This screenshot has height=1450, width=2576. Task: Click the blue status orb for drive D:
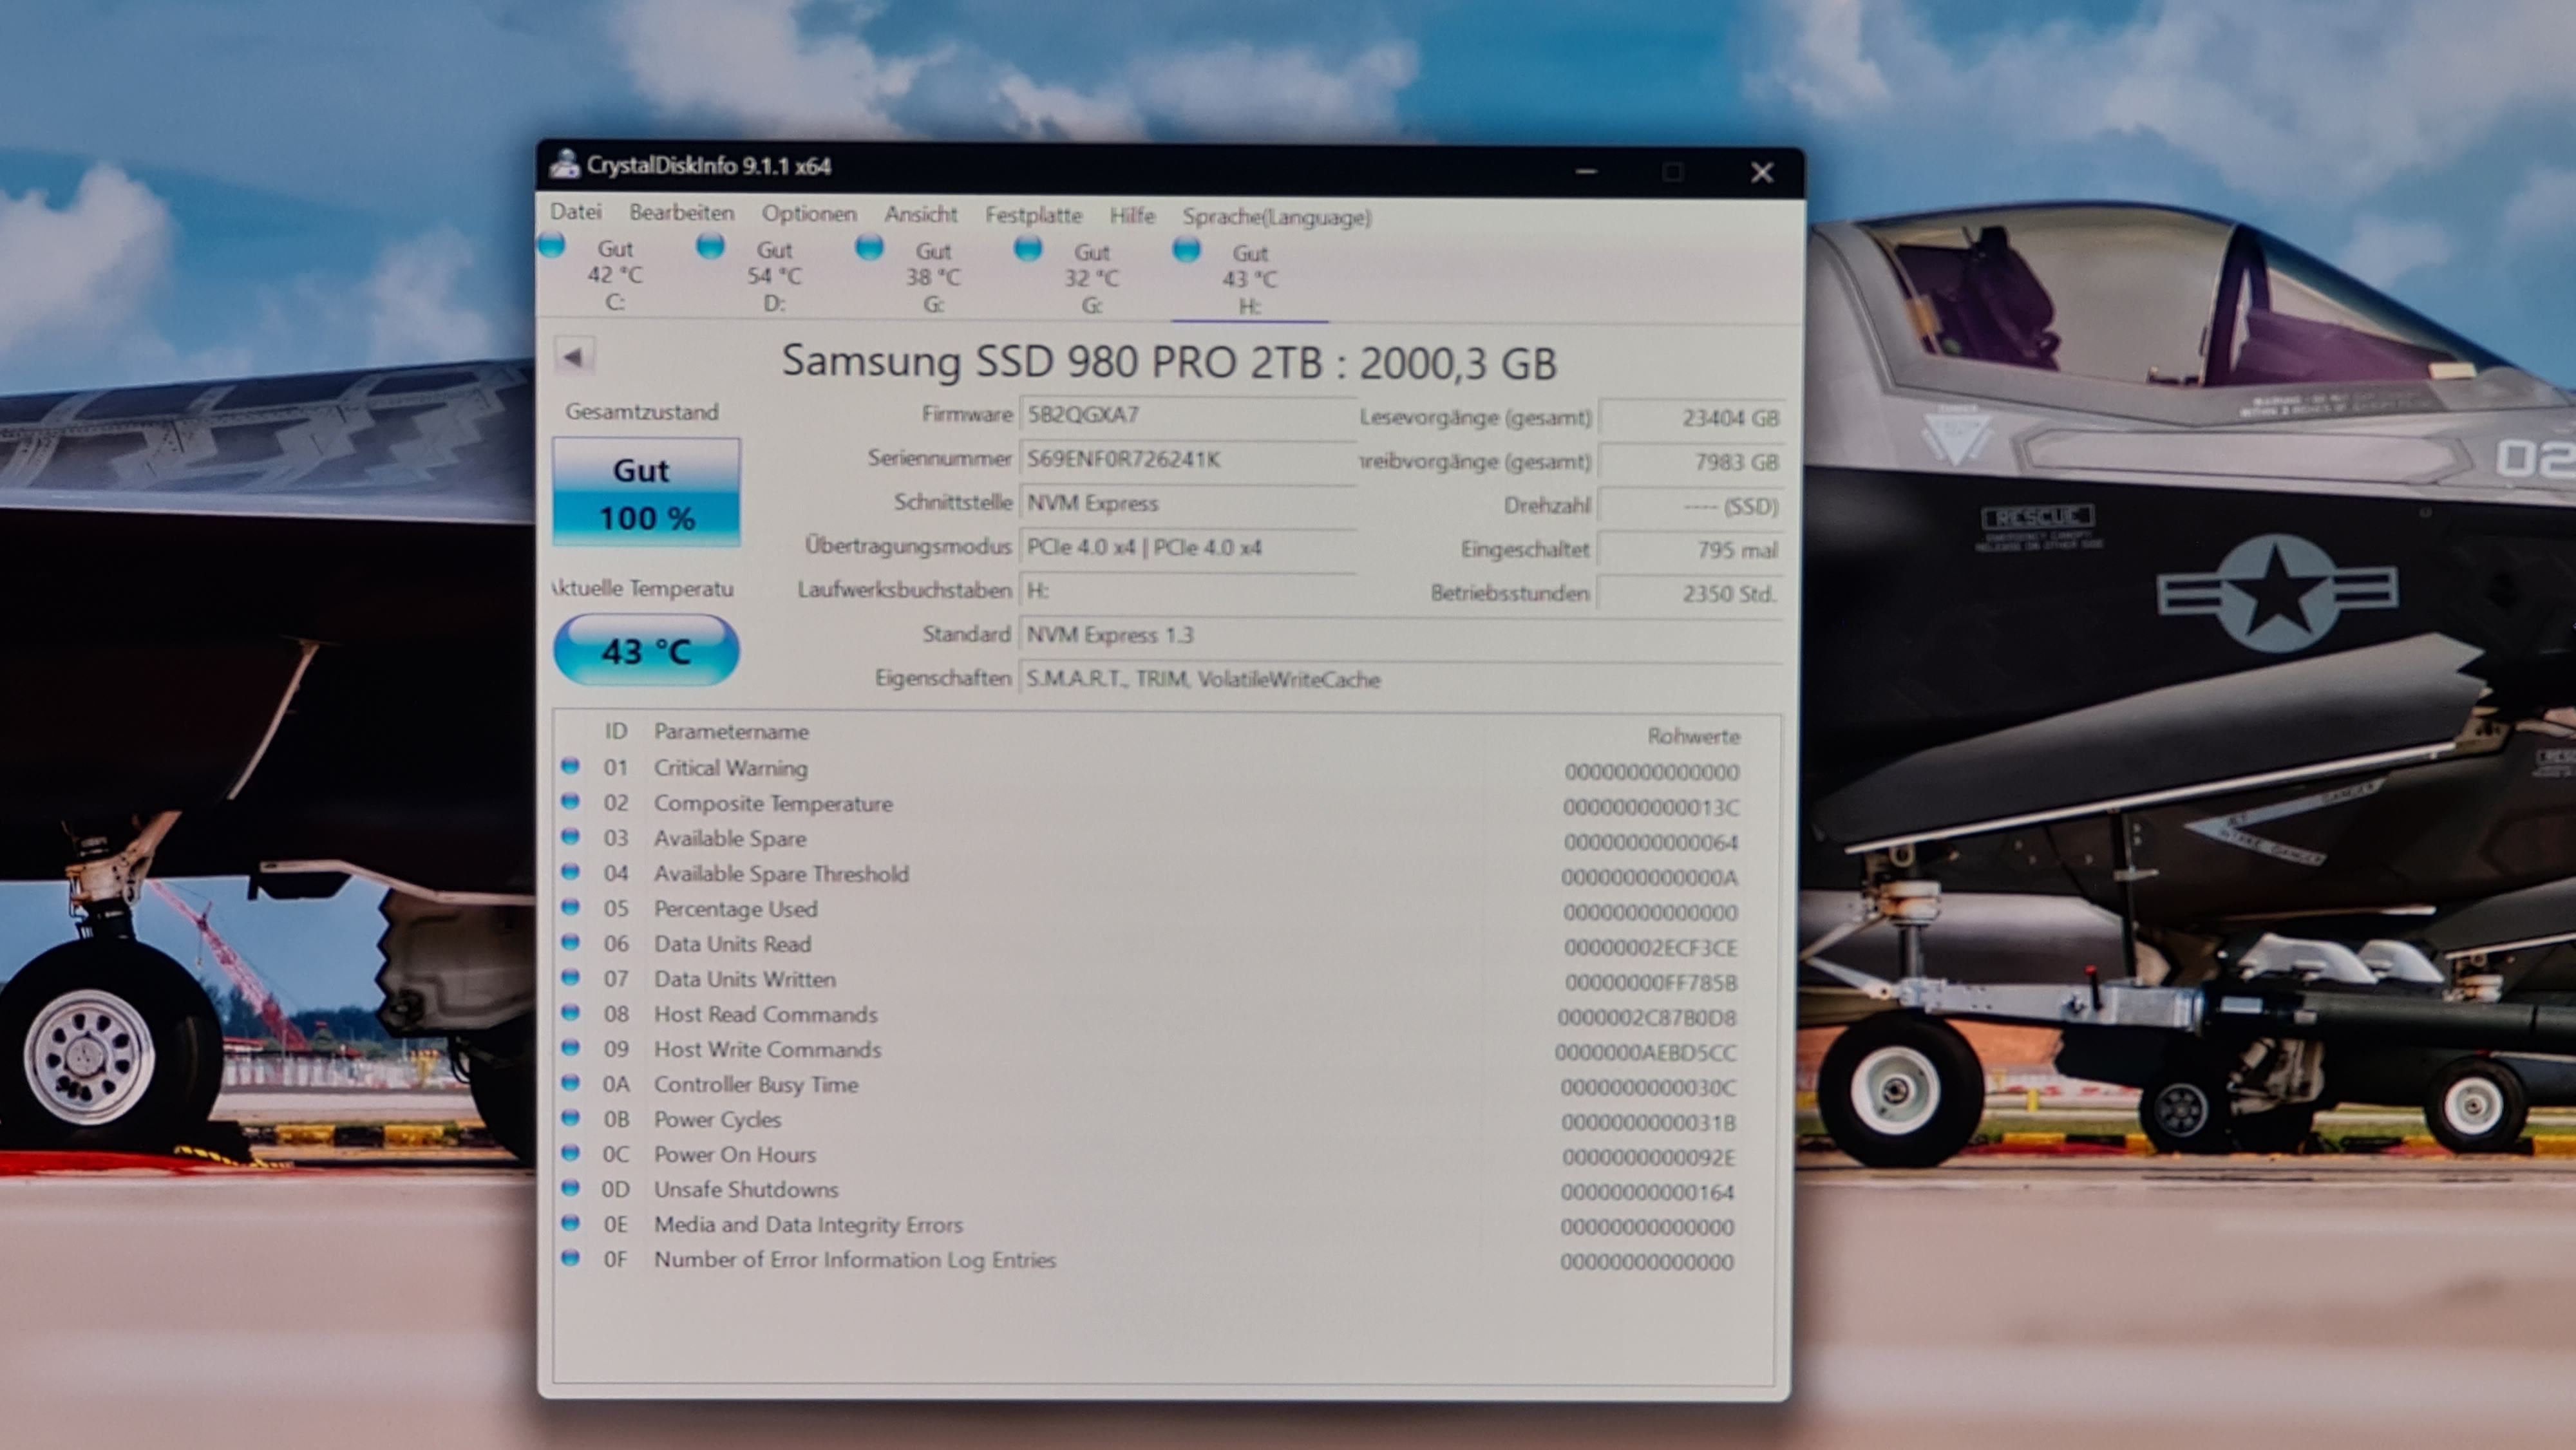coord(710,245)
